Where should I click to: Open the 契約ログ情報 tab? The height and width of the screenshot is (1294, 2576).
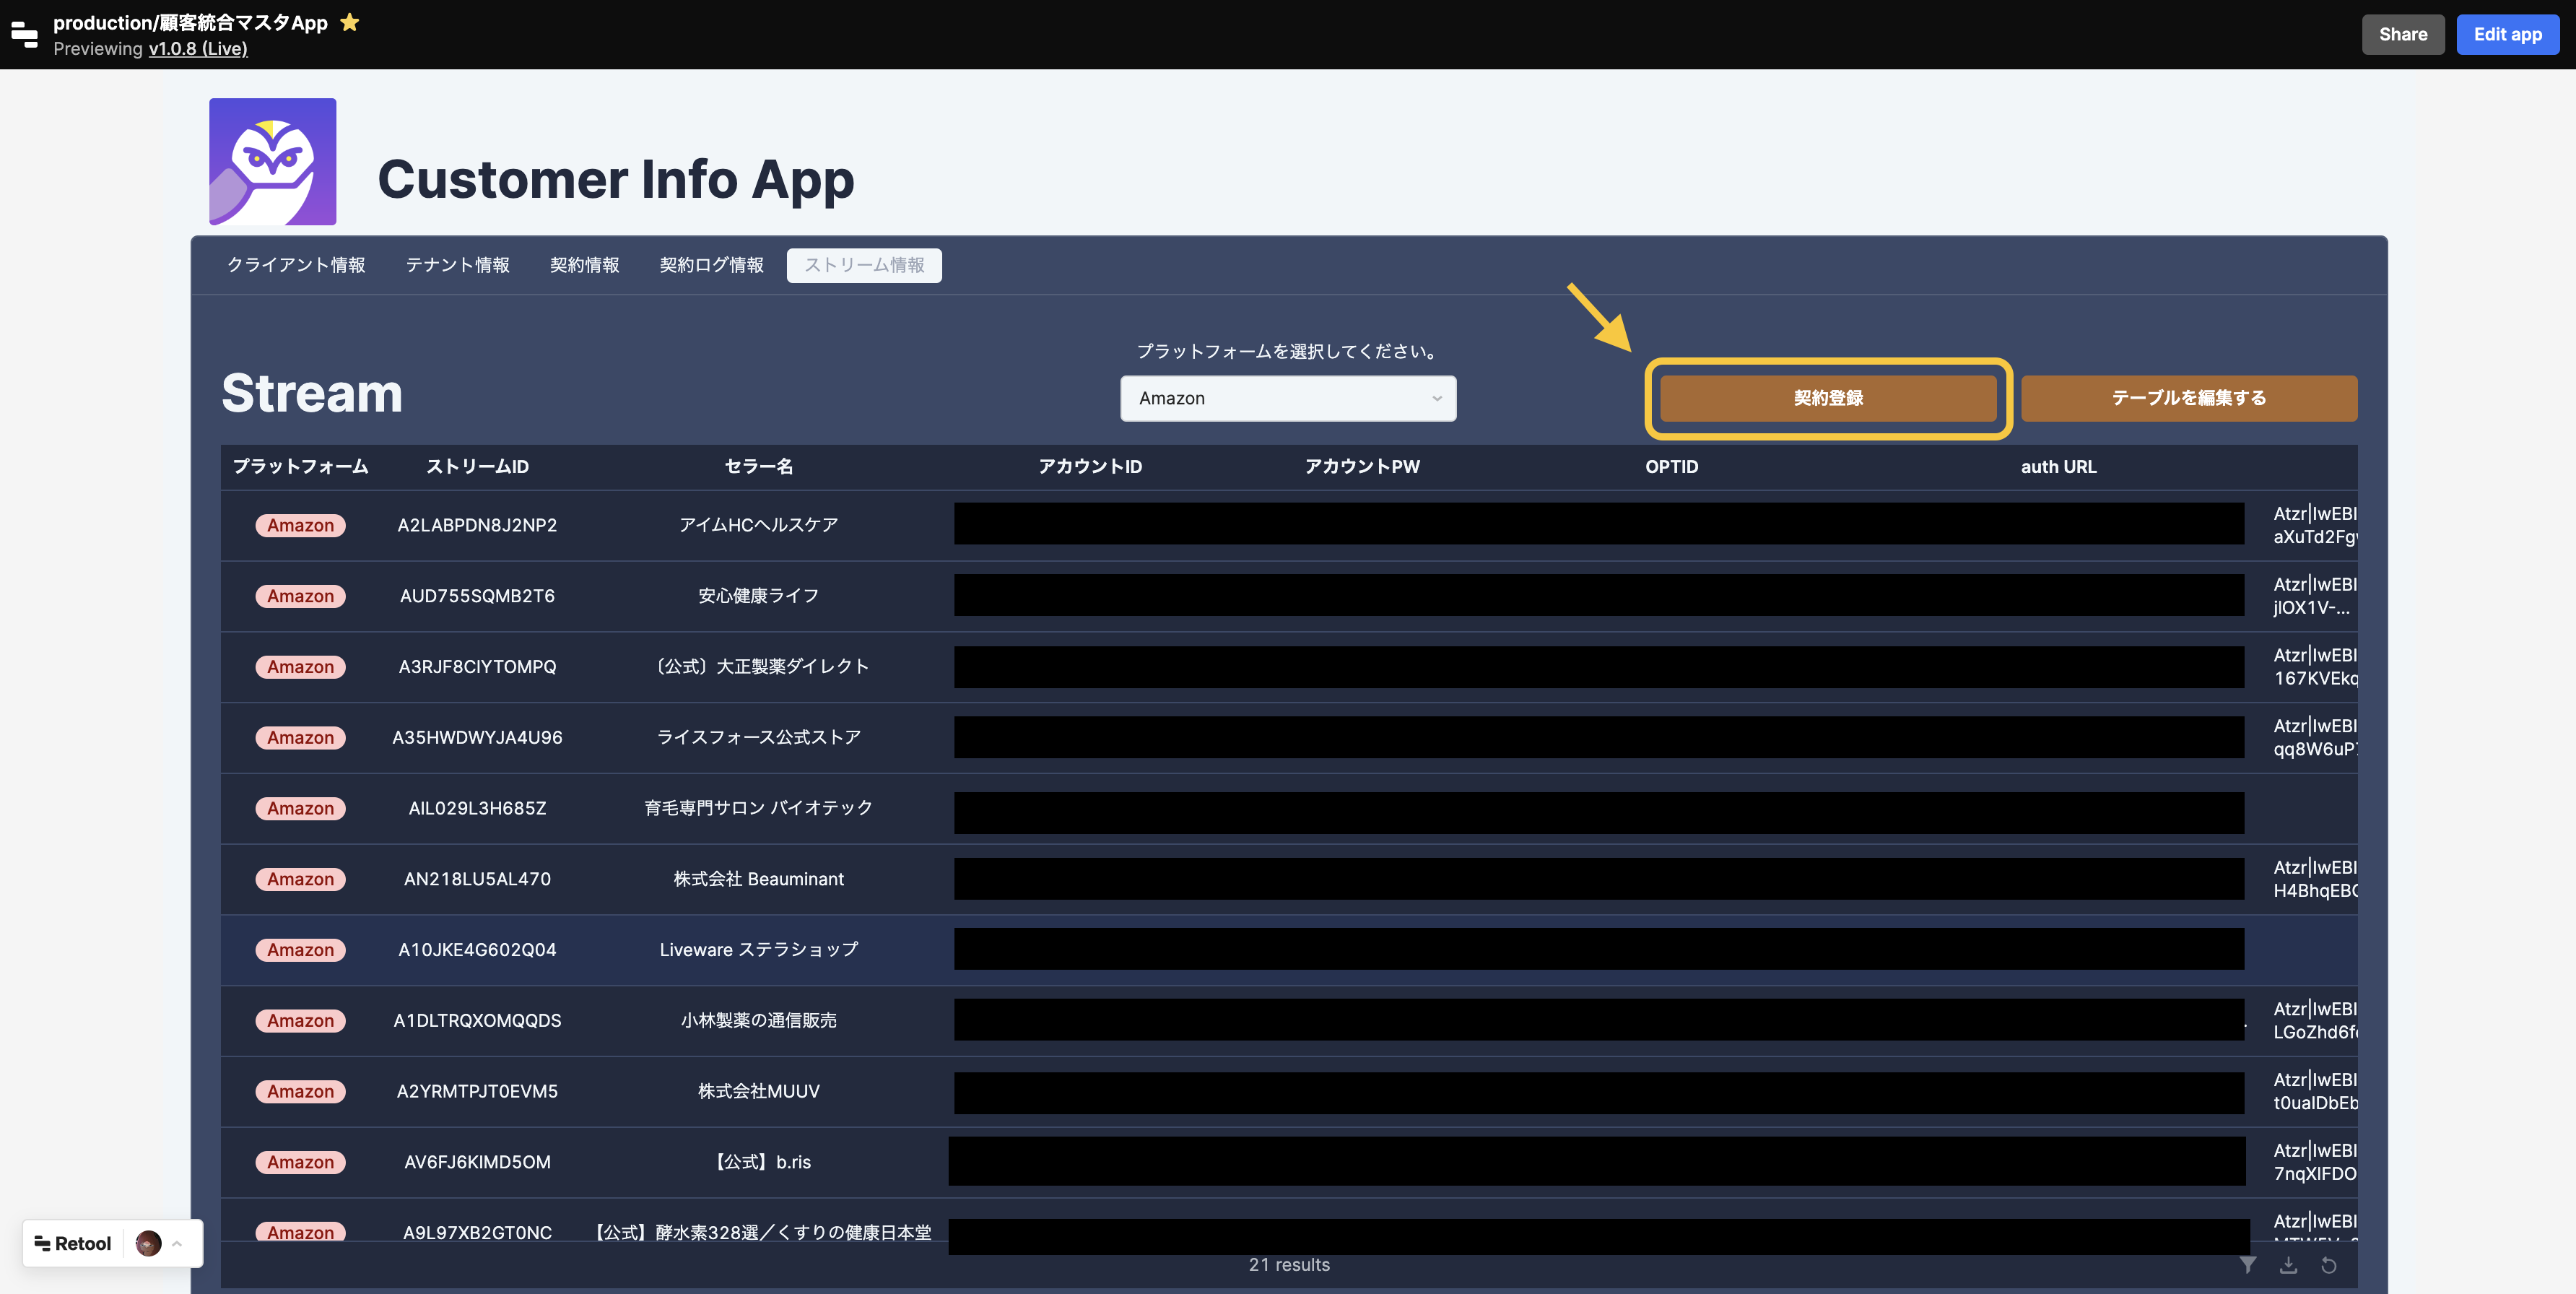pyautogui.click(x=711, y=265)
